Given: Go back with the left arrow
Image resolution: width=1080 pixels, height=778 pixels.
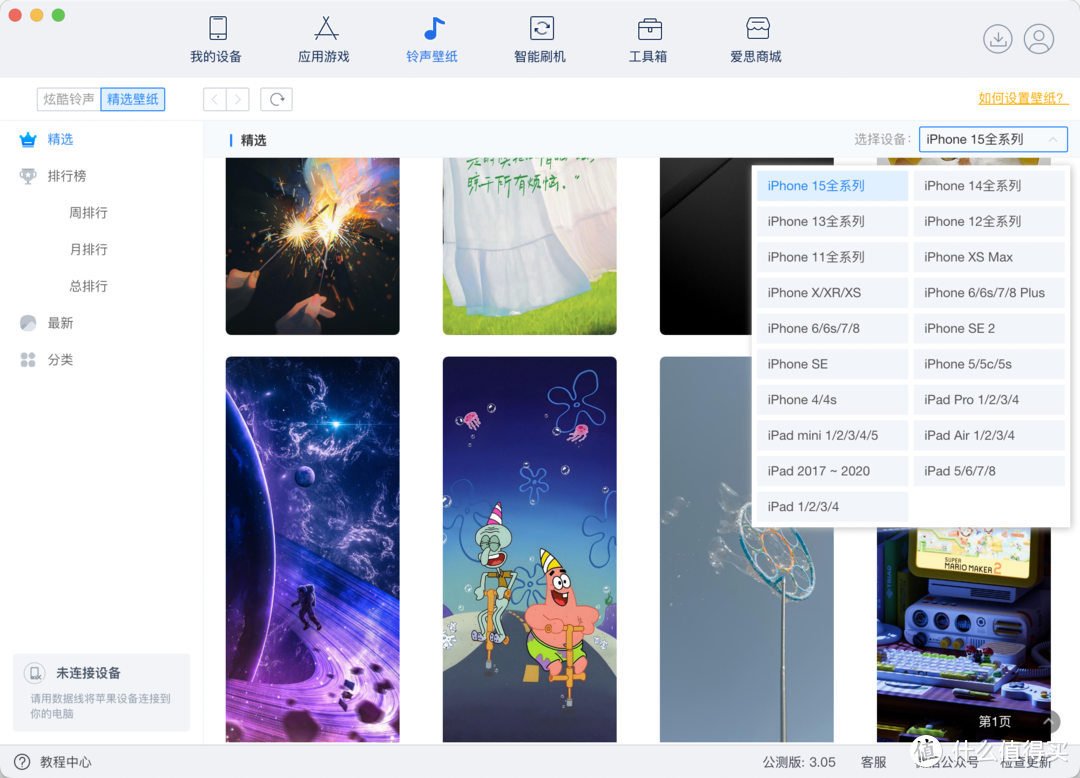Looking at the screenshot, I should coord(215,99).
